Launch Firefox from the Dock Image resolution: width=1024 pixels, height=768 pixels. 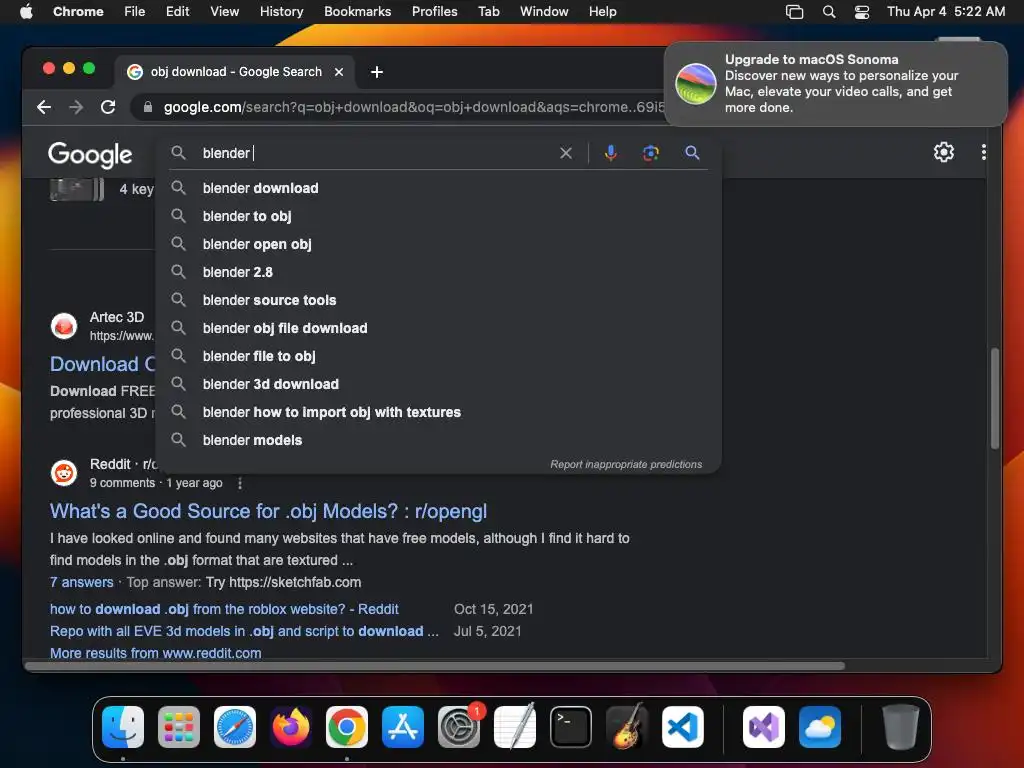click(x=291, y=727)
